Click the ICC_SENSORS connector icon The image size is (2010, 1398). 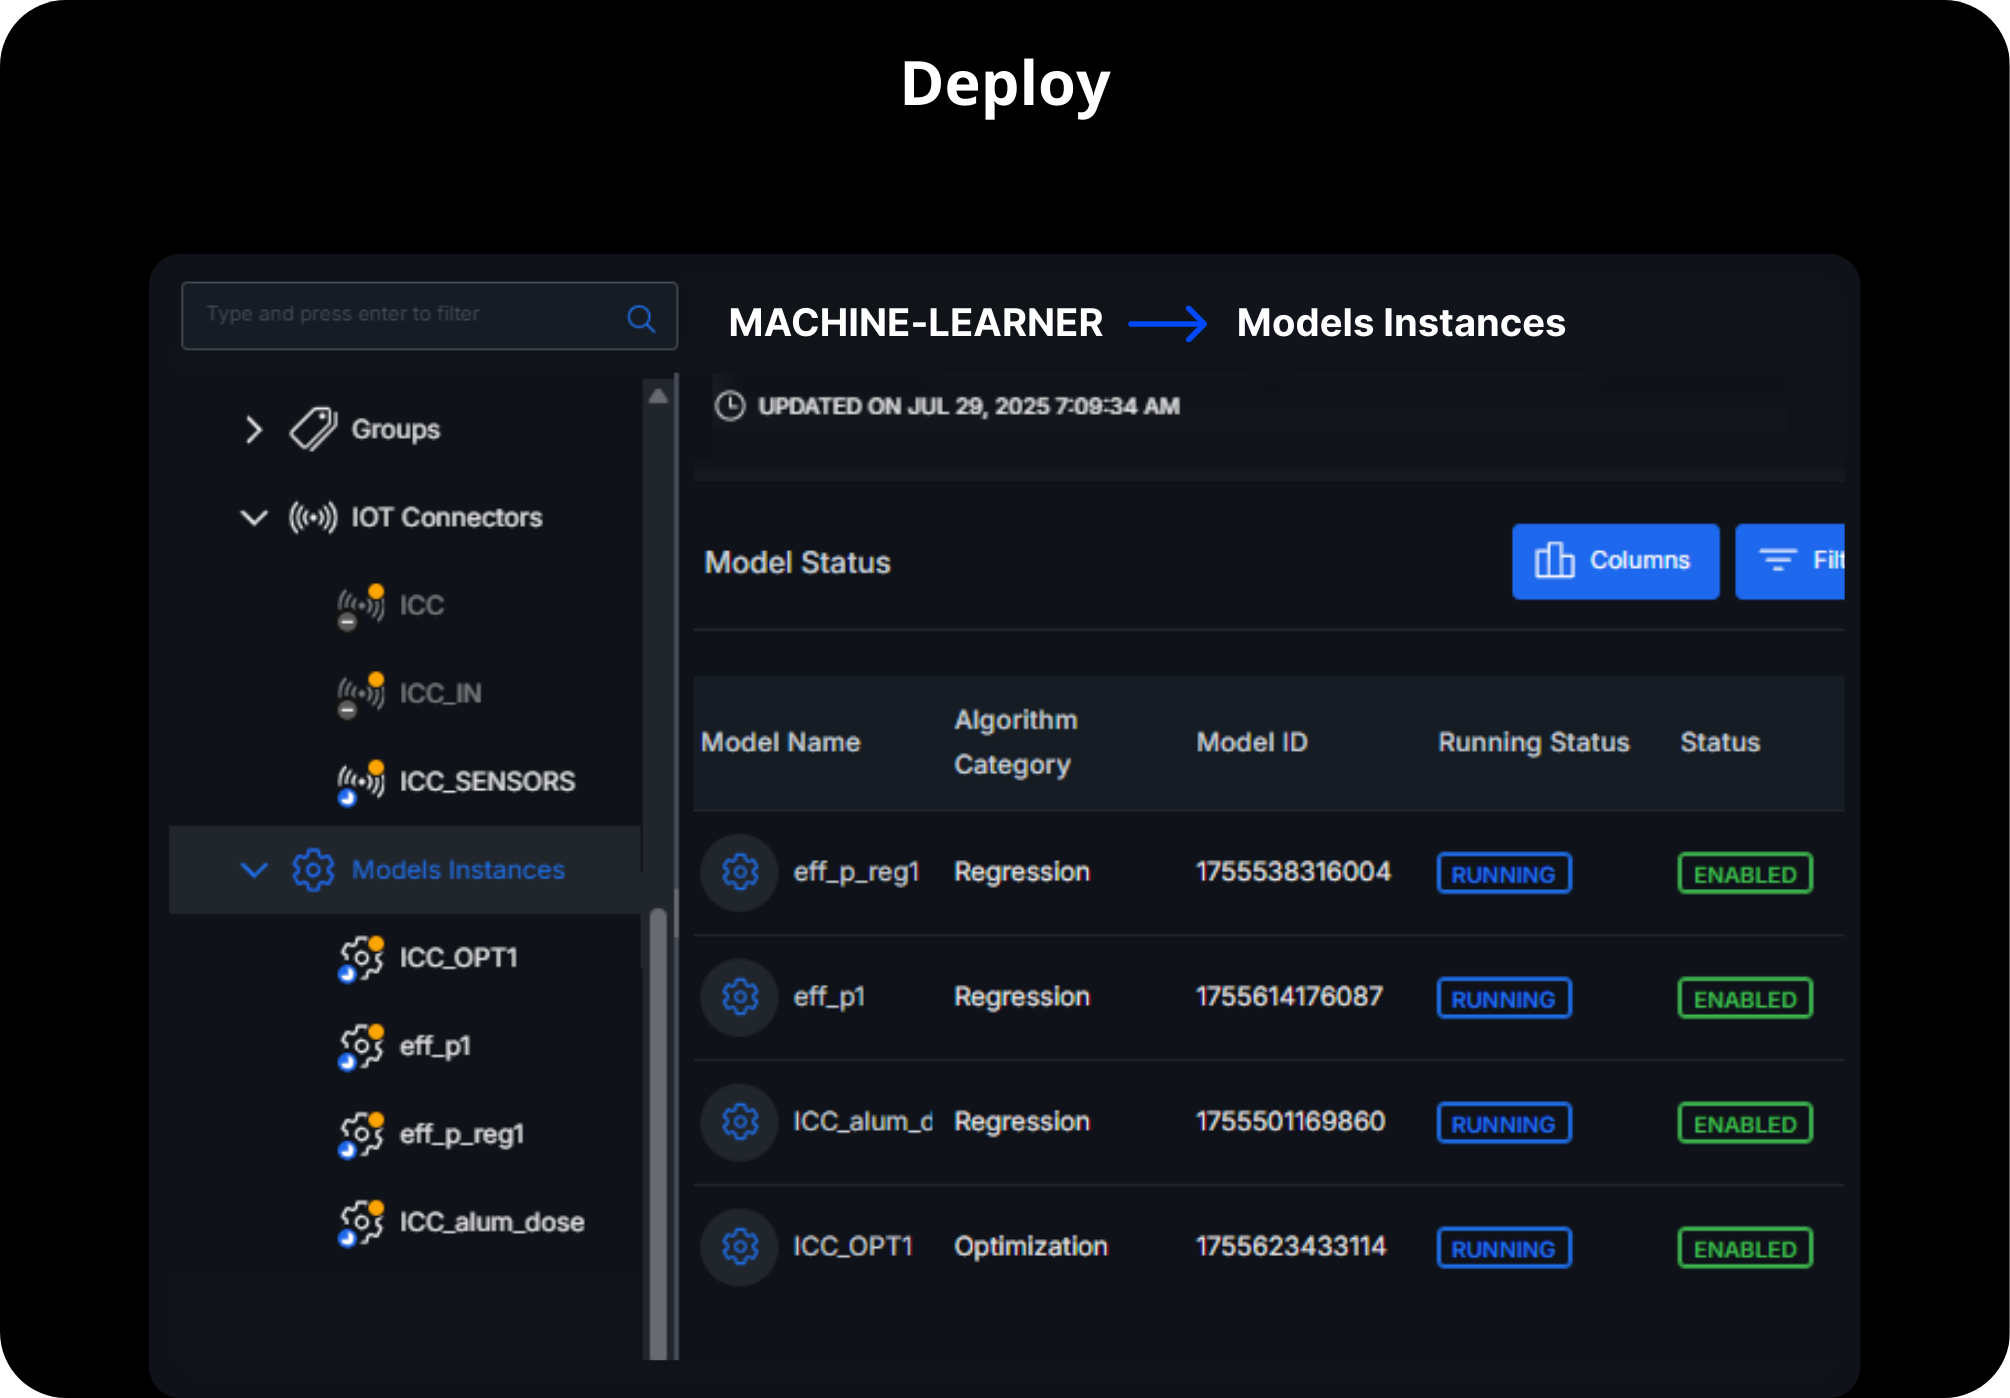360,781
